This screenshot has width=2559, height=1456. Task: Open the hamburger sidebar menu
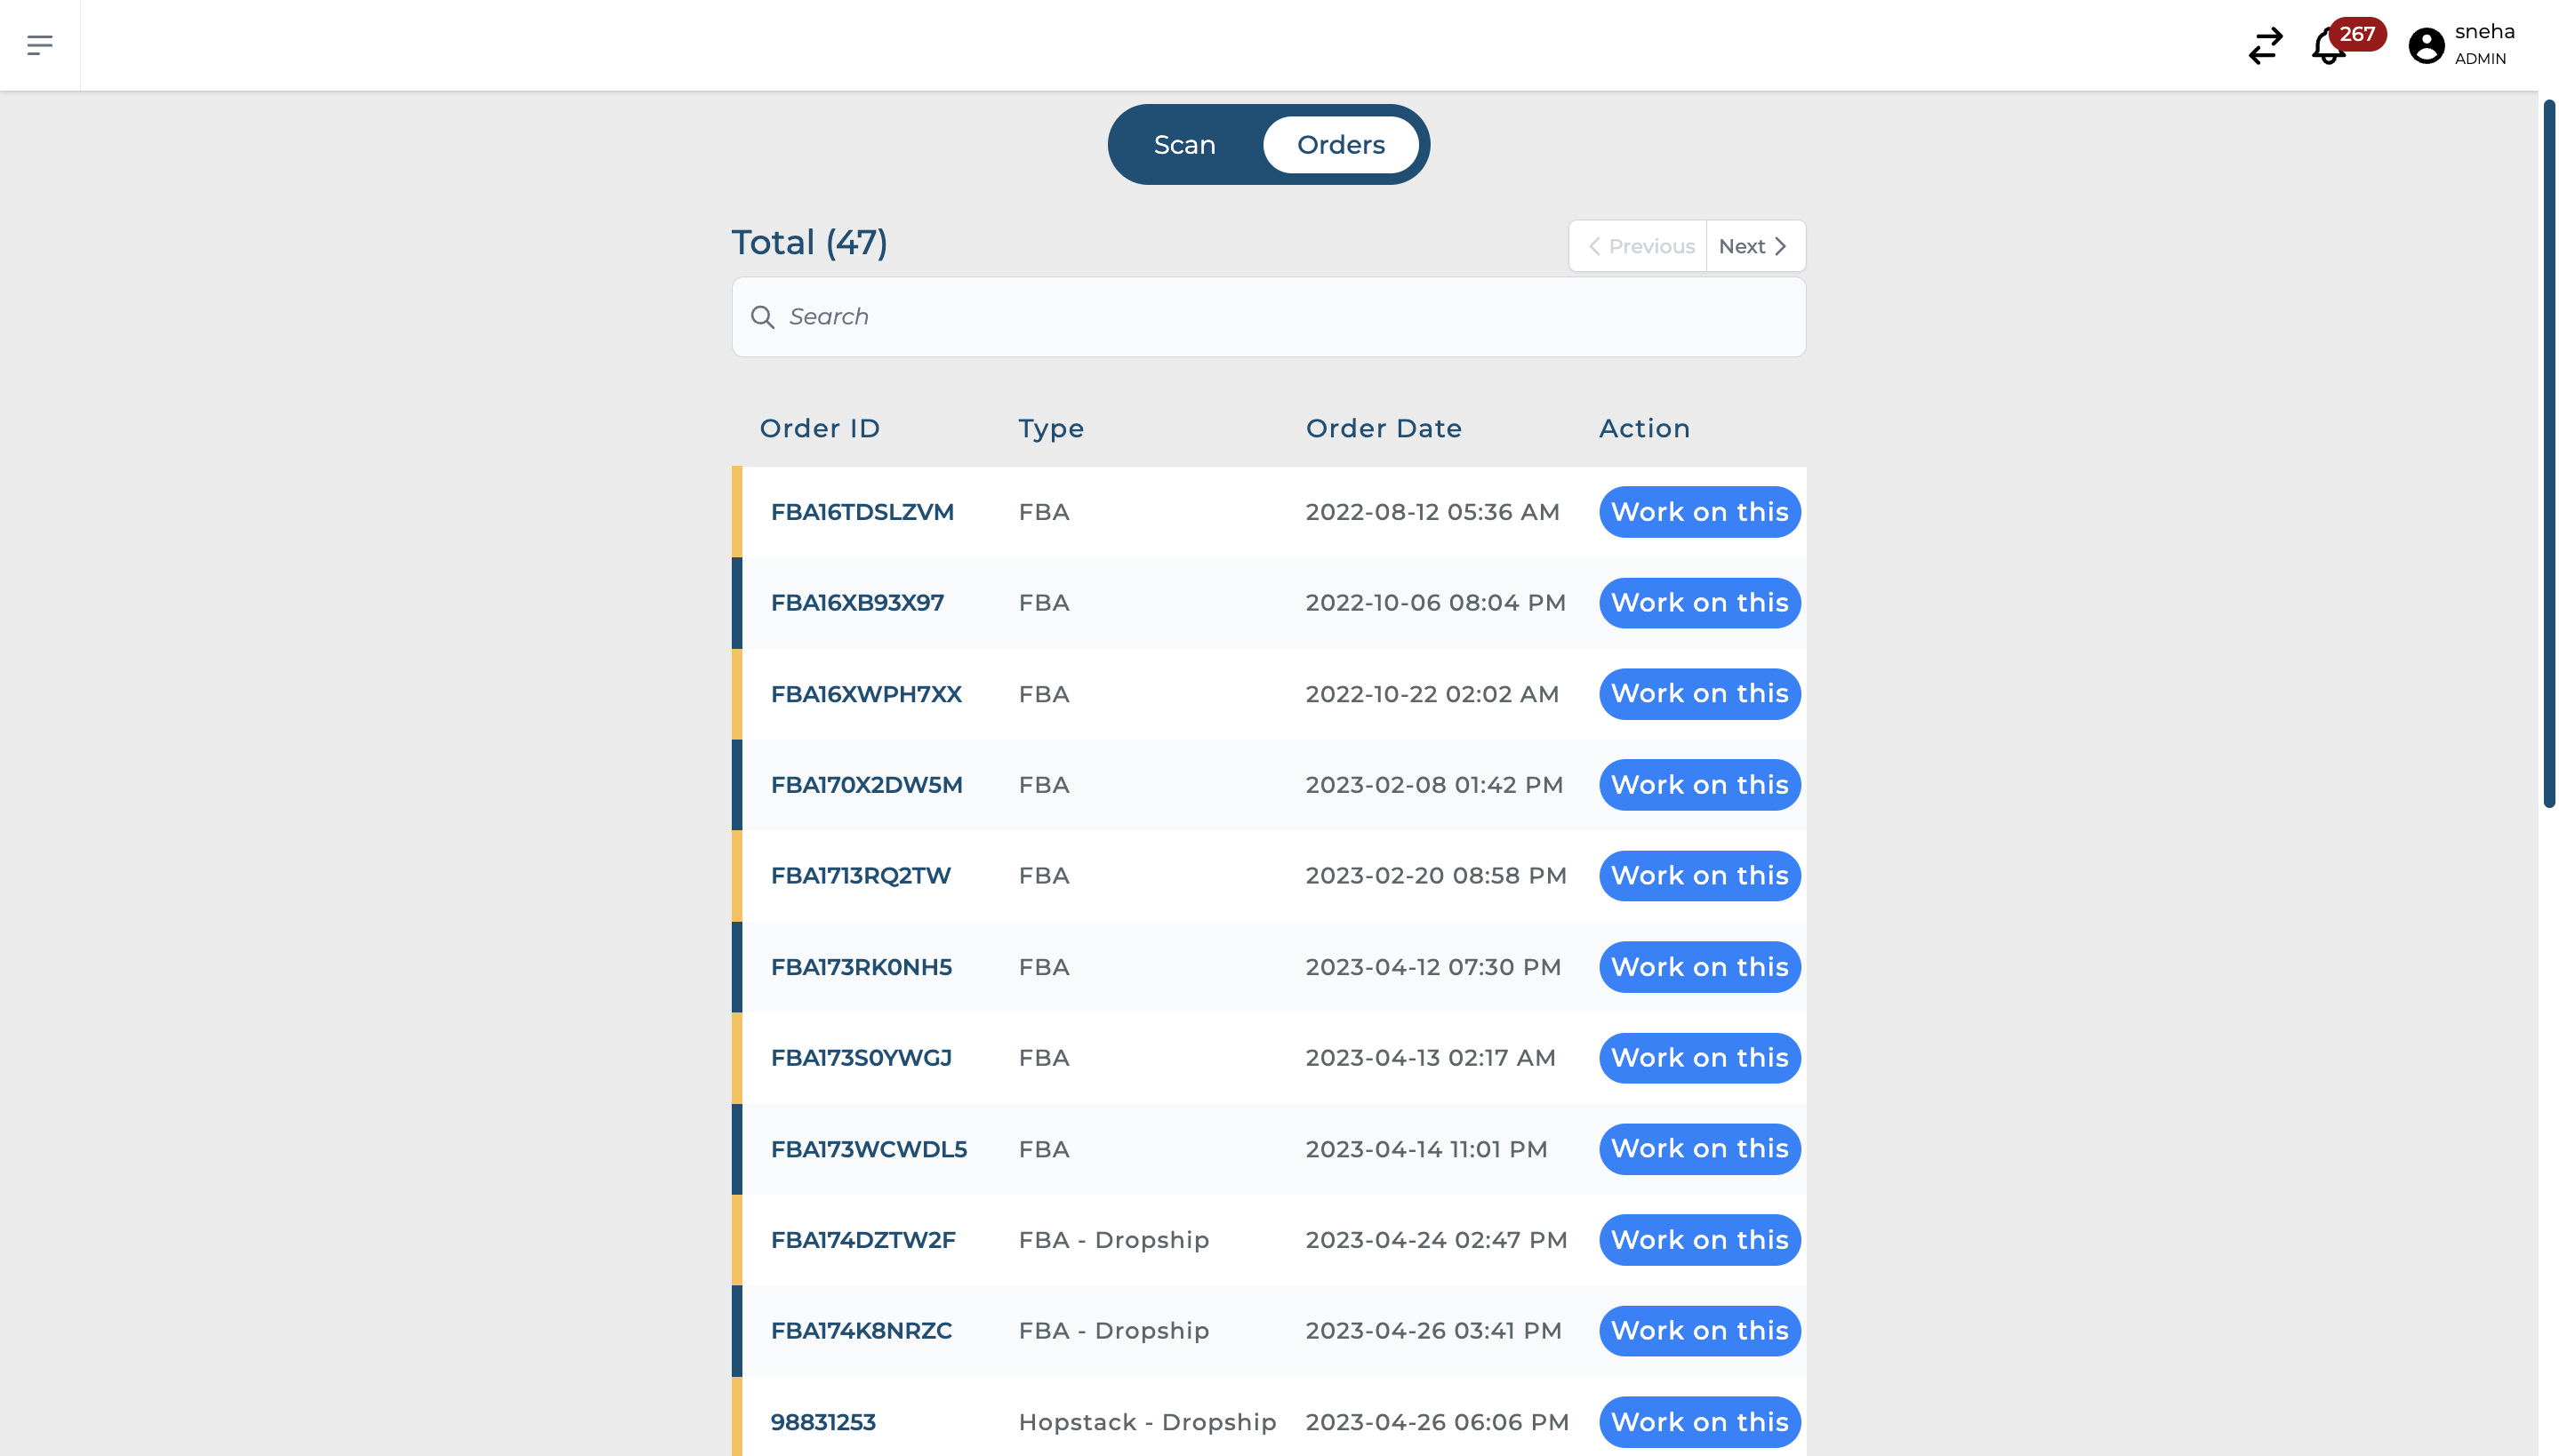(x=40, y=45)
